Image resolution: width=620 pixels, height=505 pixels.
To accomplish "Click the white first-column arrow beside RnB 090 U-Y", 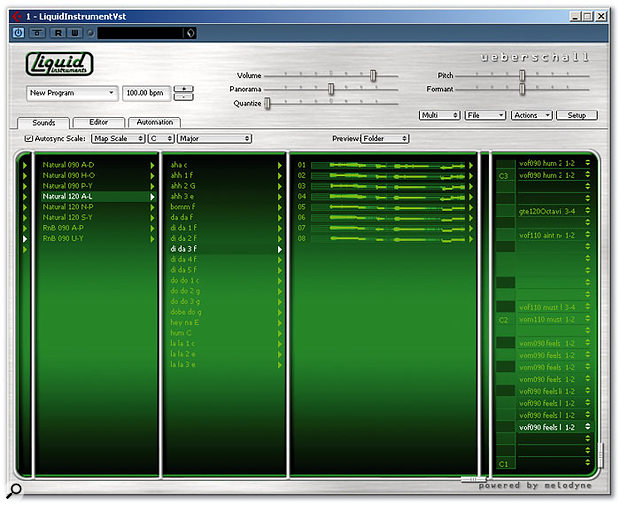I will click(x=25, y=239).
